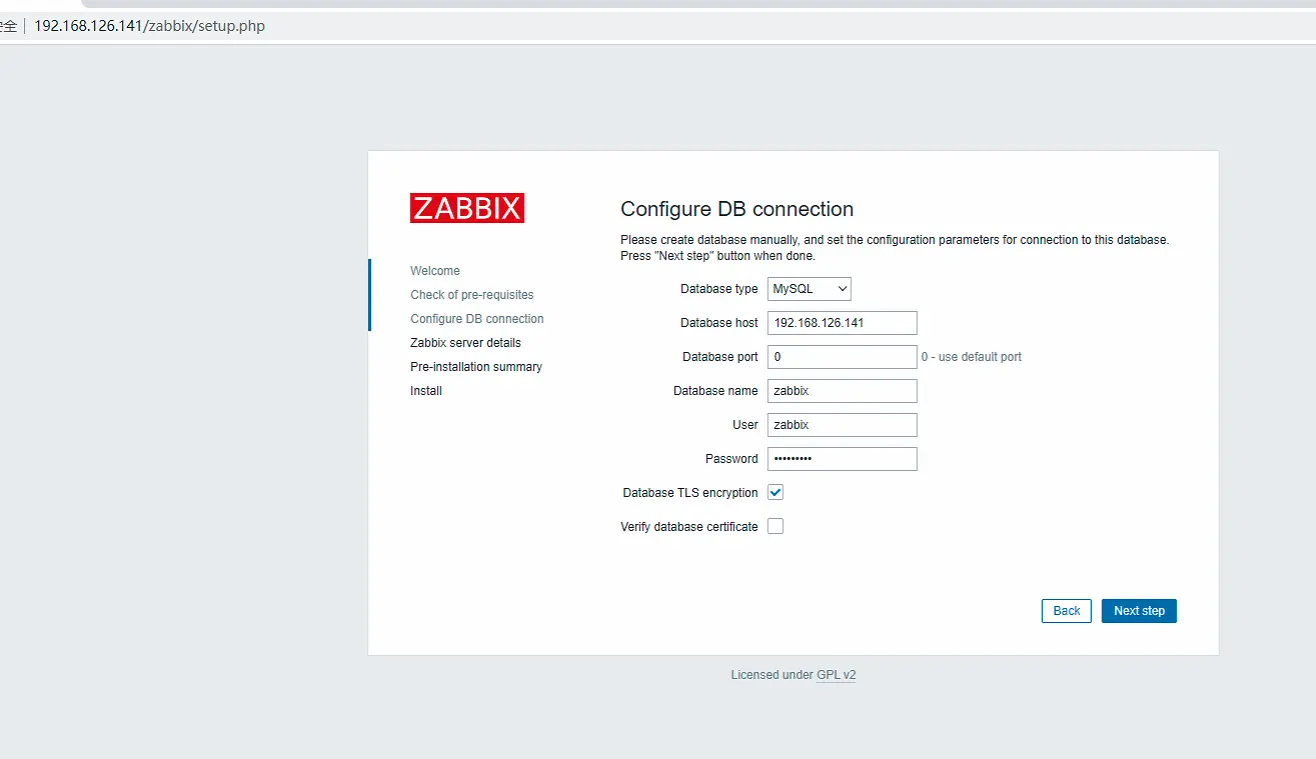This screenshot has height=759, width=1316.
Task: Click the 'Licensed under' footer text
Action: click(772, 675)
